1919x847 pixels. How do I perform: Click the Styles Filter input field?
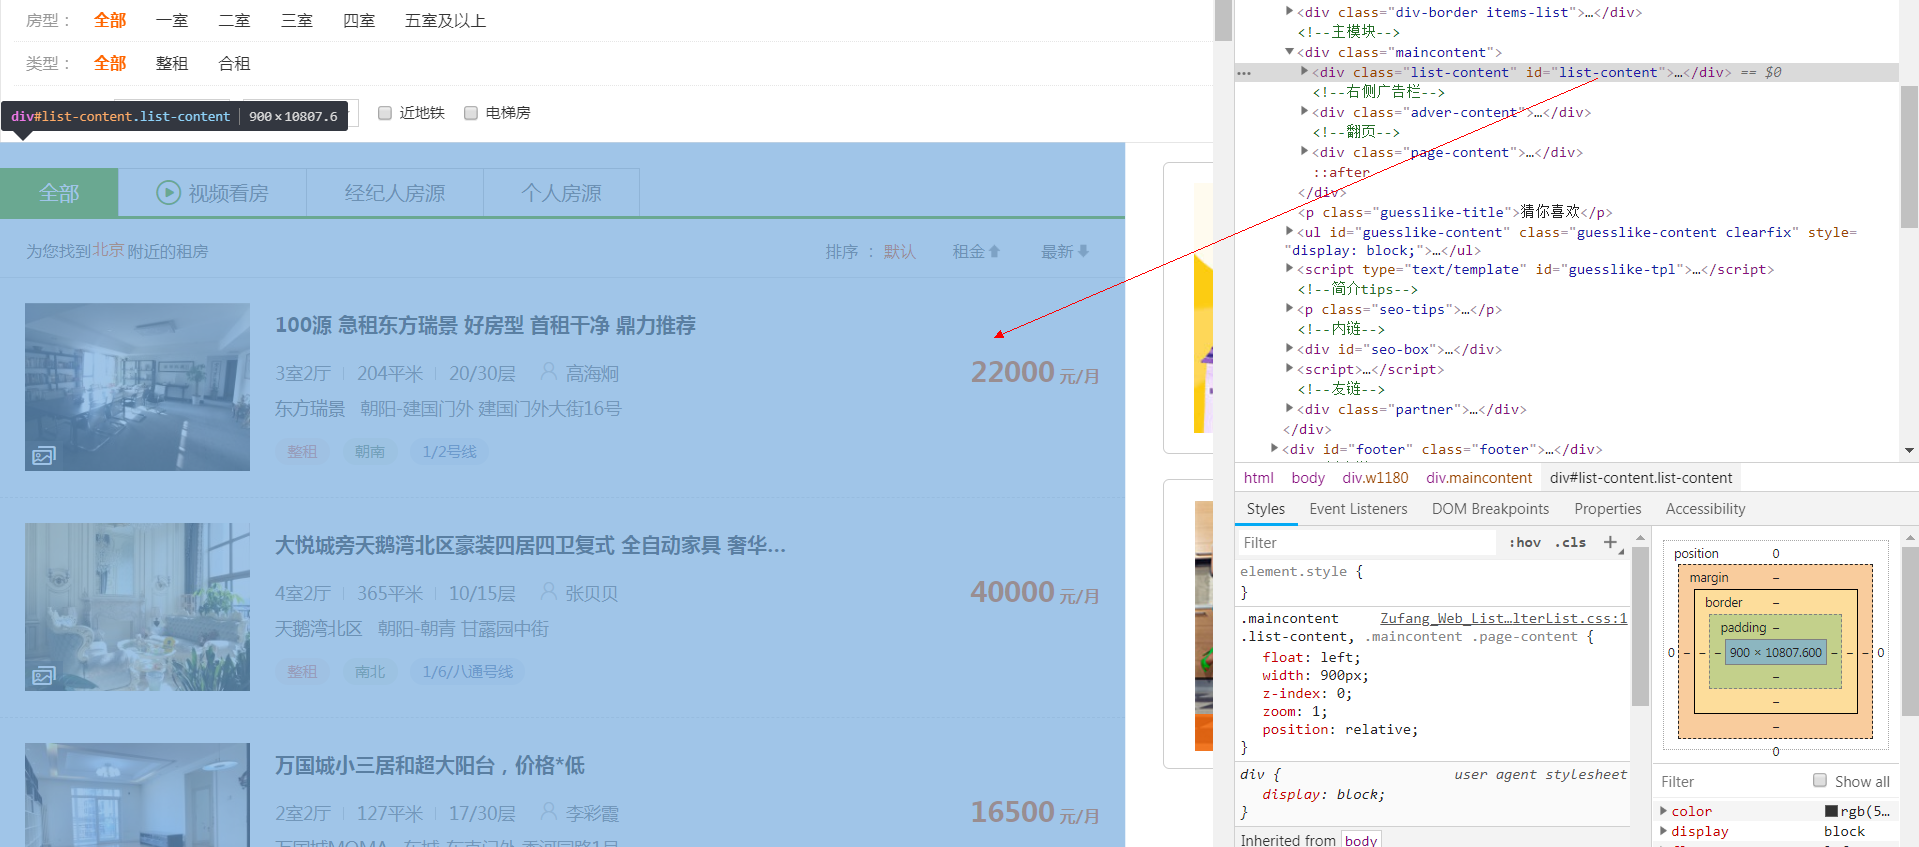(1366, 543)
